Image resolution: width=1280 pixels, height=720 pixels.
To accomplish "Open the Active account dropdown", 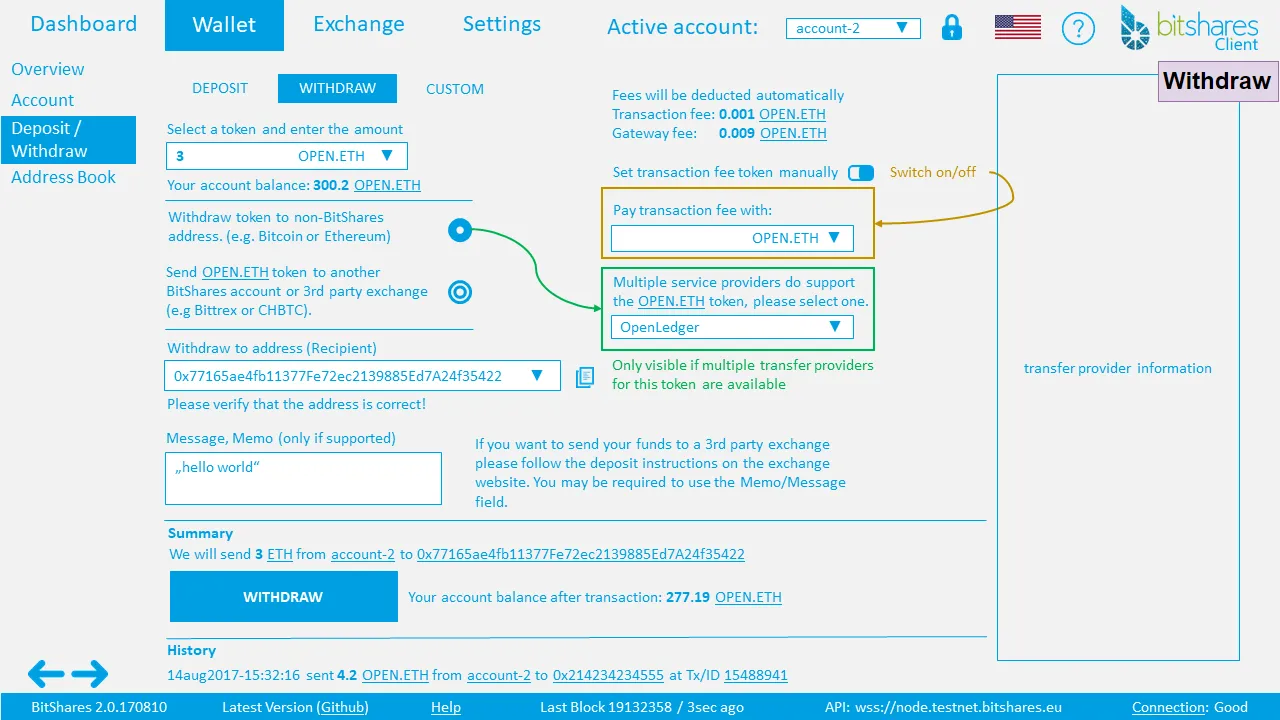I will (853, 29).
